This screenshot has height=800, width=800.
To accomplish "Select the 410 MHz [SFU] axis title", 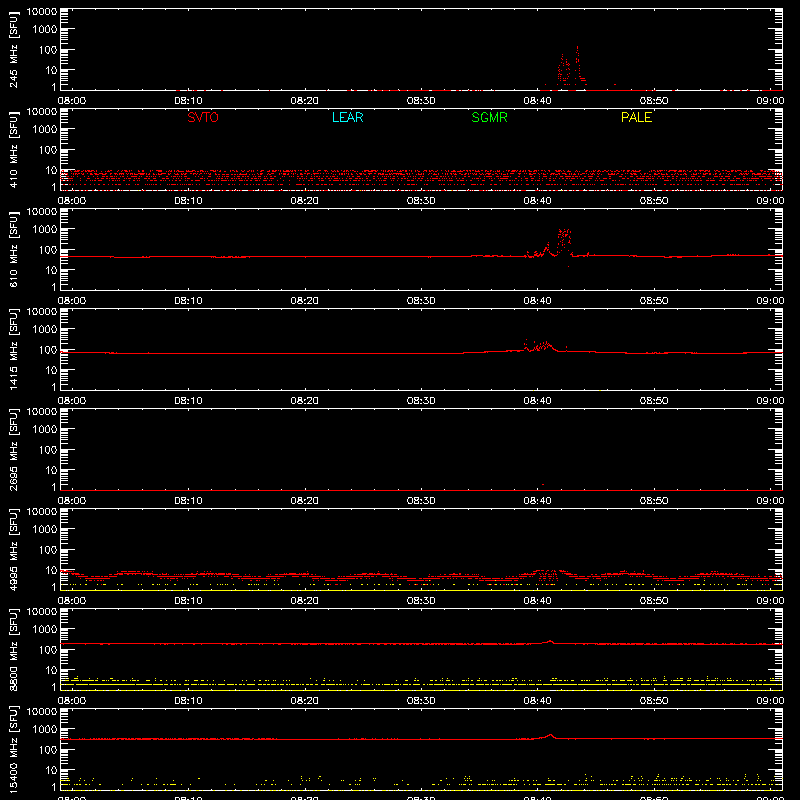I will 13,149.
